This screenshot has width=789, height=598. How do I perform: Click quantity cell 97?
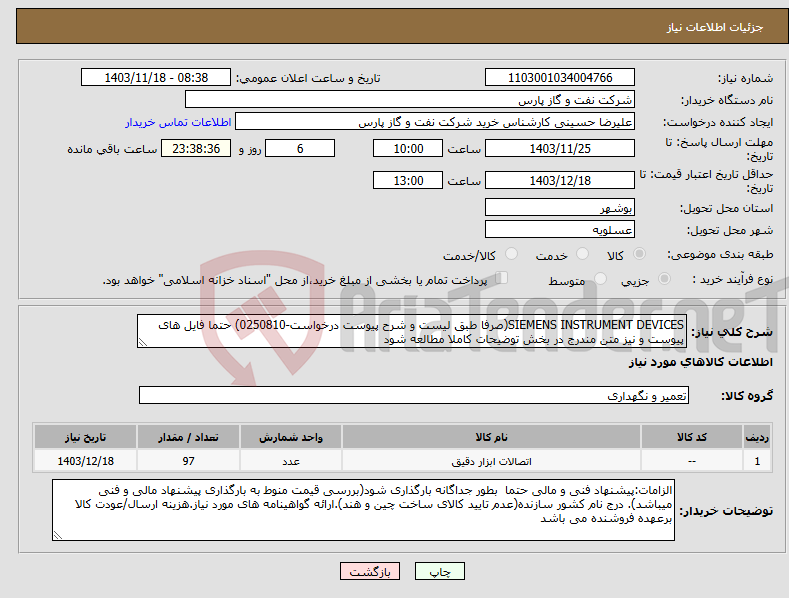(x=188, y=461)
